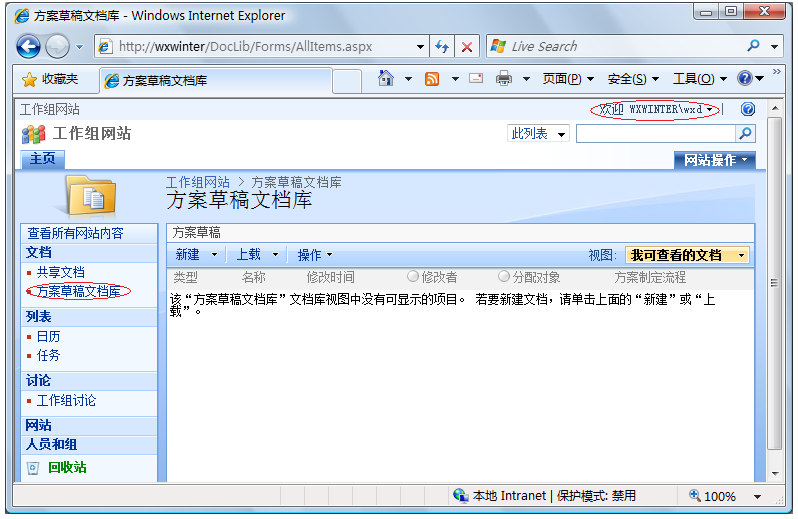Image resolution: width=798 pixels, height=519 pixels.
Task: Open Favorites star button 收藏夹
Action: click(50, 79)
